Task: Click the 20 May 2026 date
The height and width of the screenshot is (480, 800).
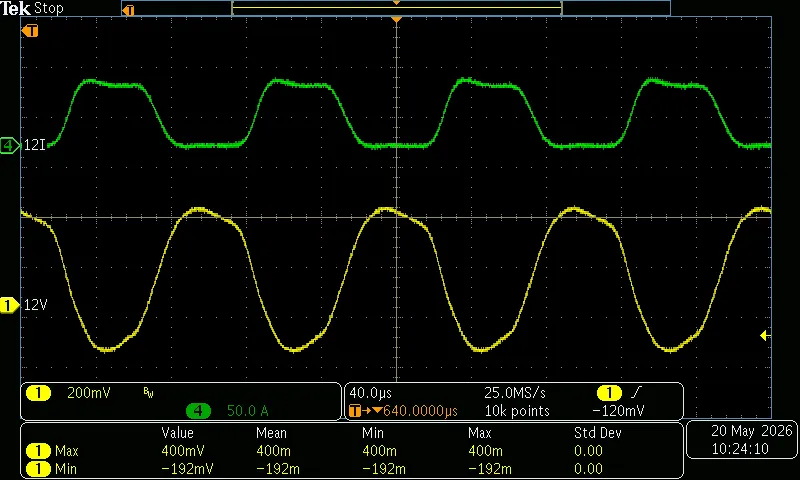Action: click(752, 431)
